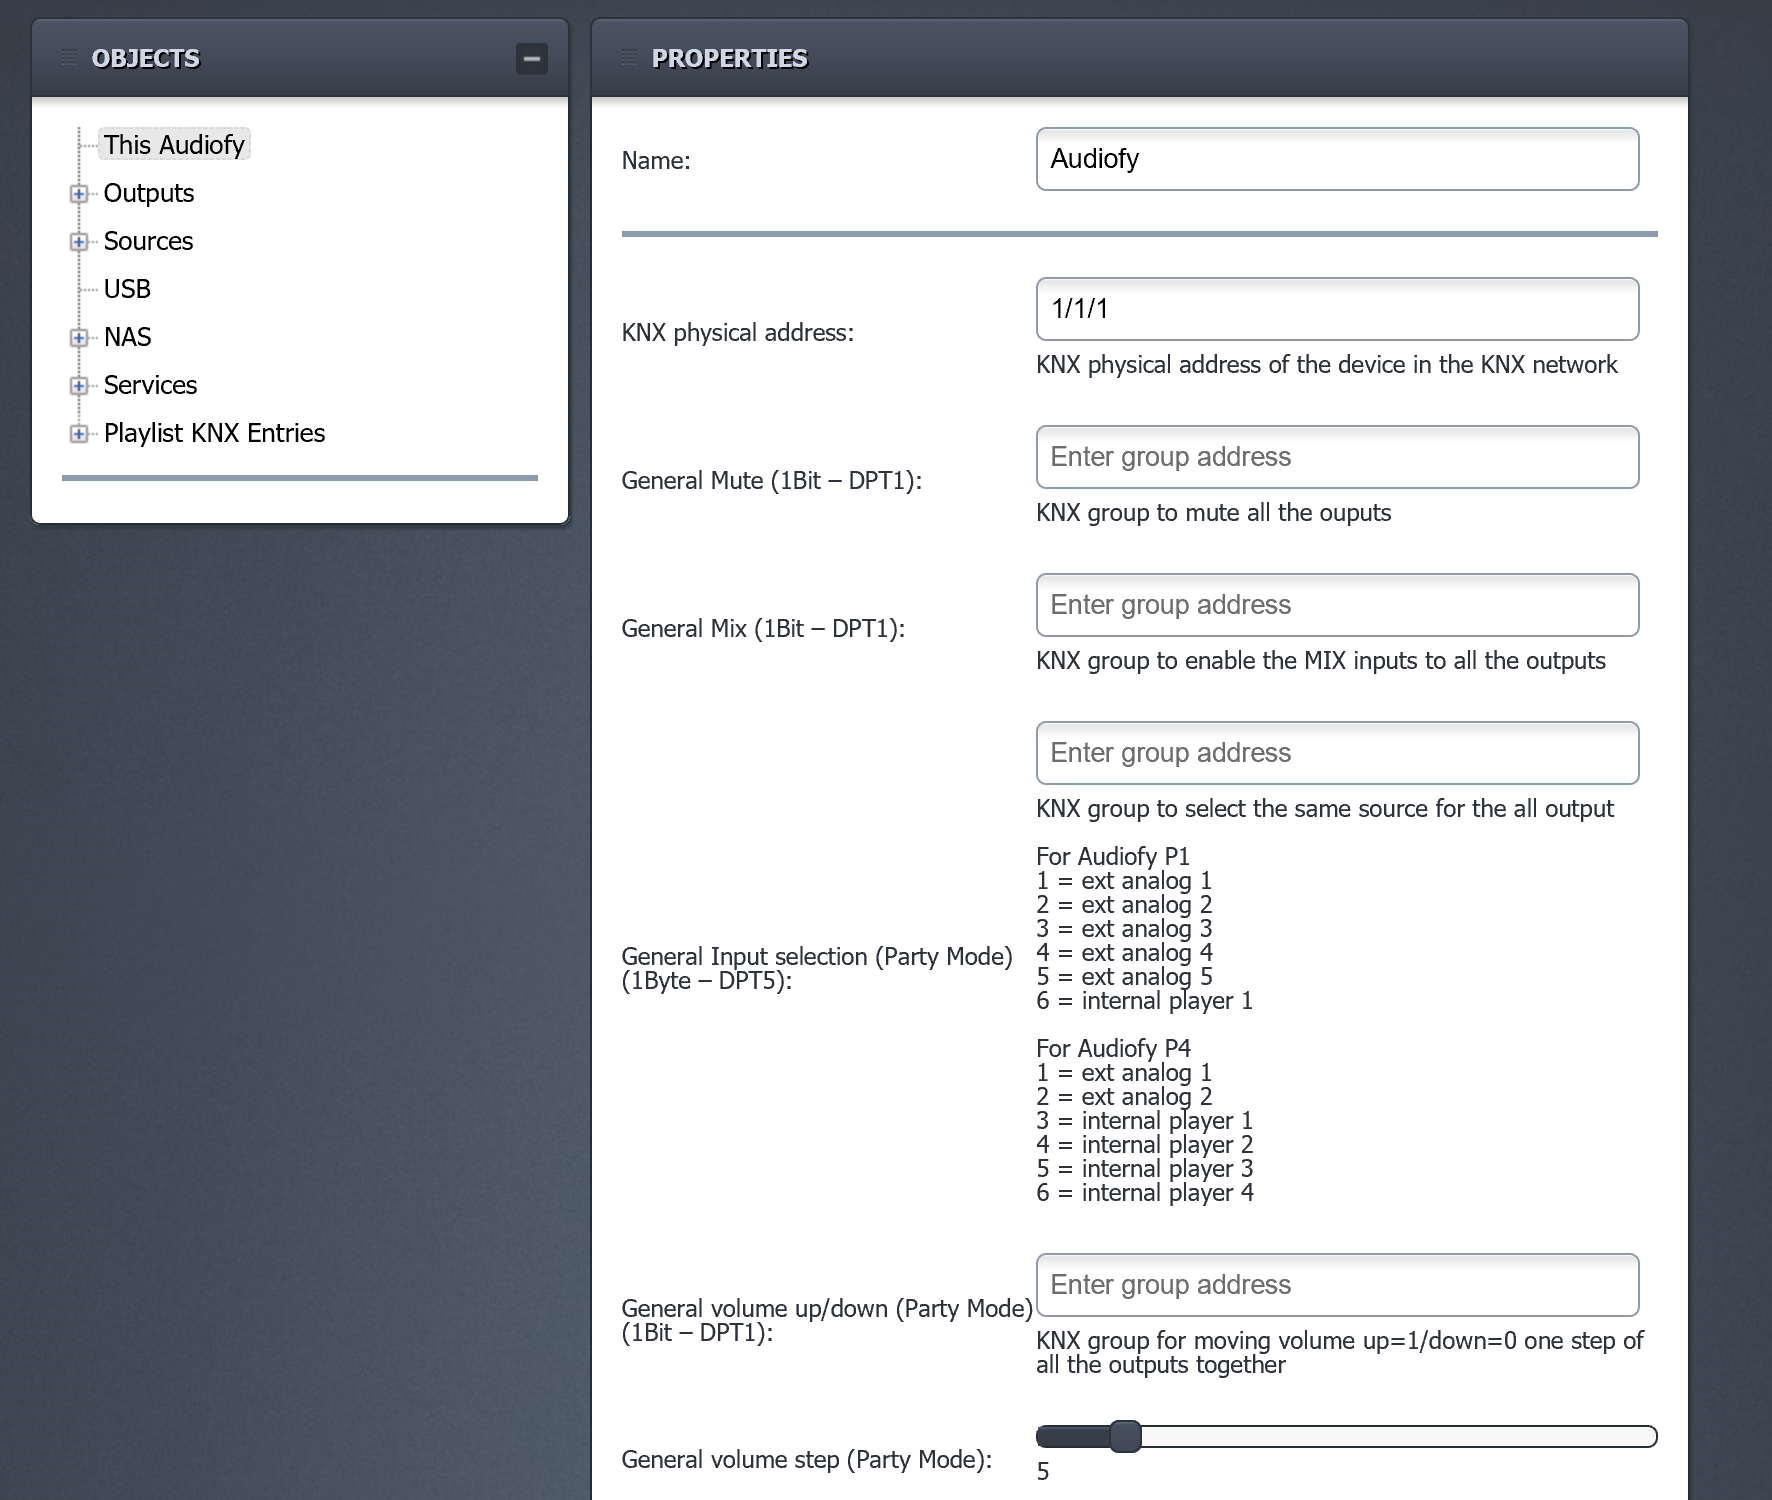Click the Name field containing Audiofy
The height and width of the screenshot is (1500, 1772).
click(1337, 159)
